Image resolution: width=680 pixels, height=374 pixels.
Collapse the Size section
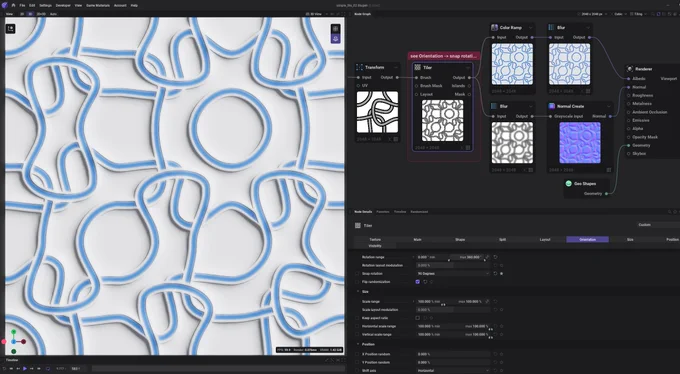pyautogui.click(x=358, y=292)
